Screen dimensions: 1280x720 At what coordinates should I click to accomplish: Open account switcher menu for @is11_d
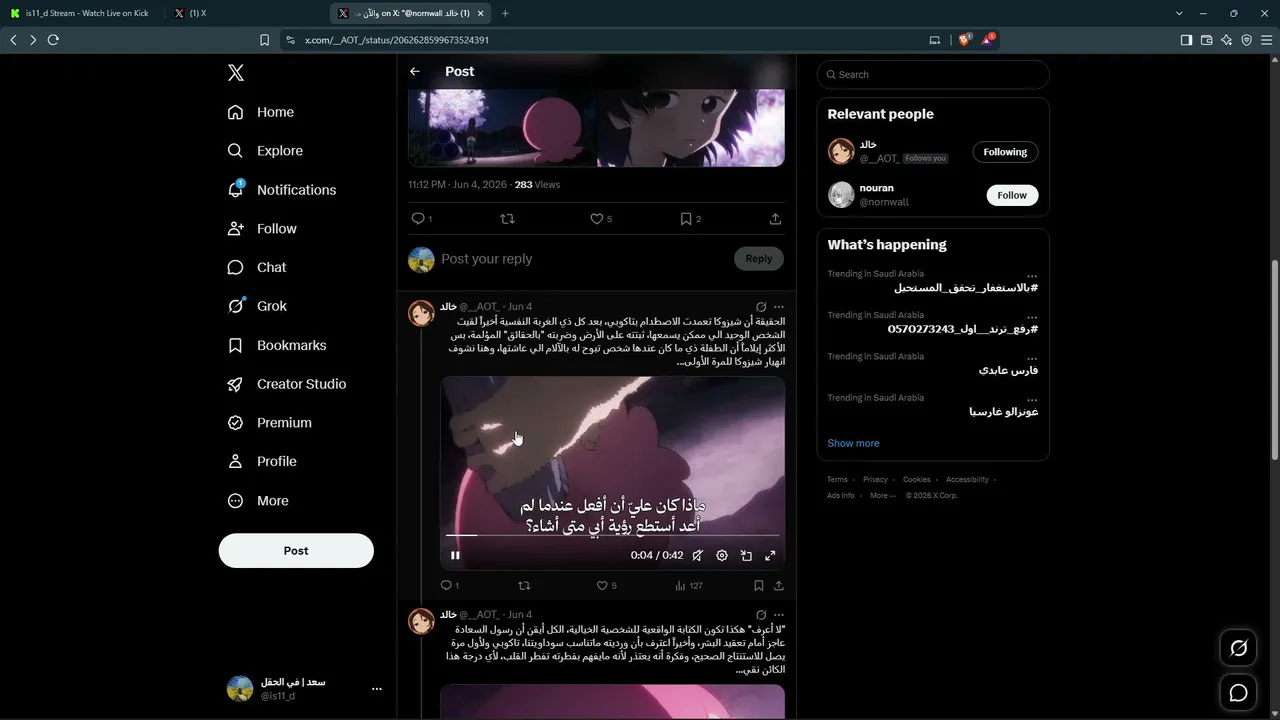(x=377, y=689)
